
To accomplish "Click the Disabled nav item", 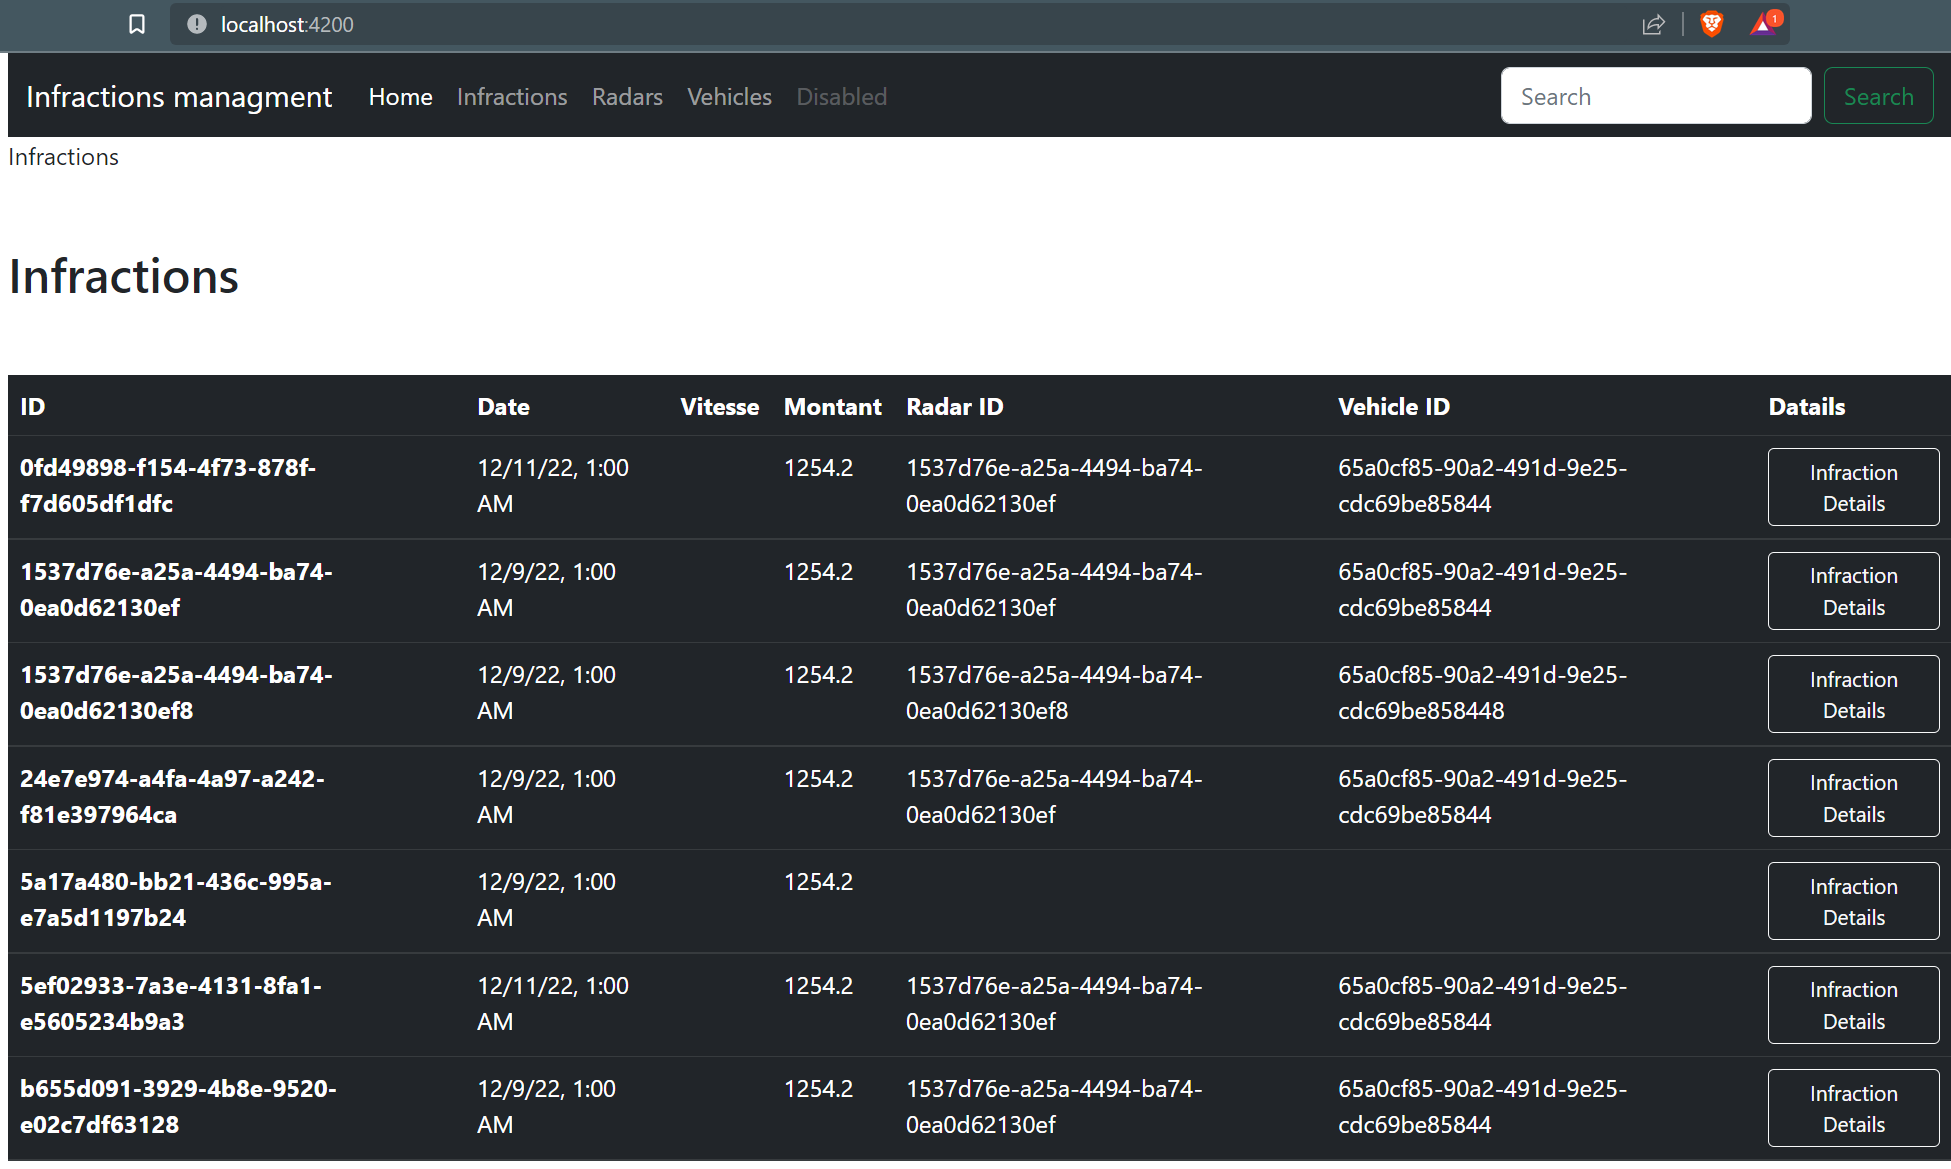I will [841, 97].
